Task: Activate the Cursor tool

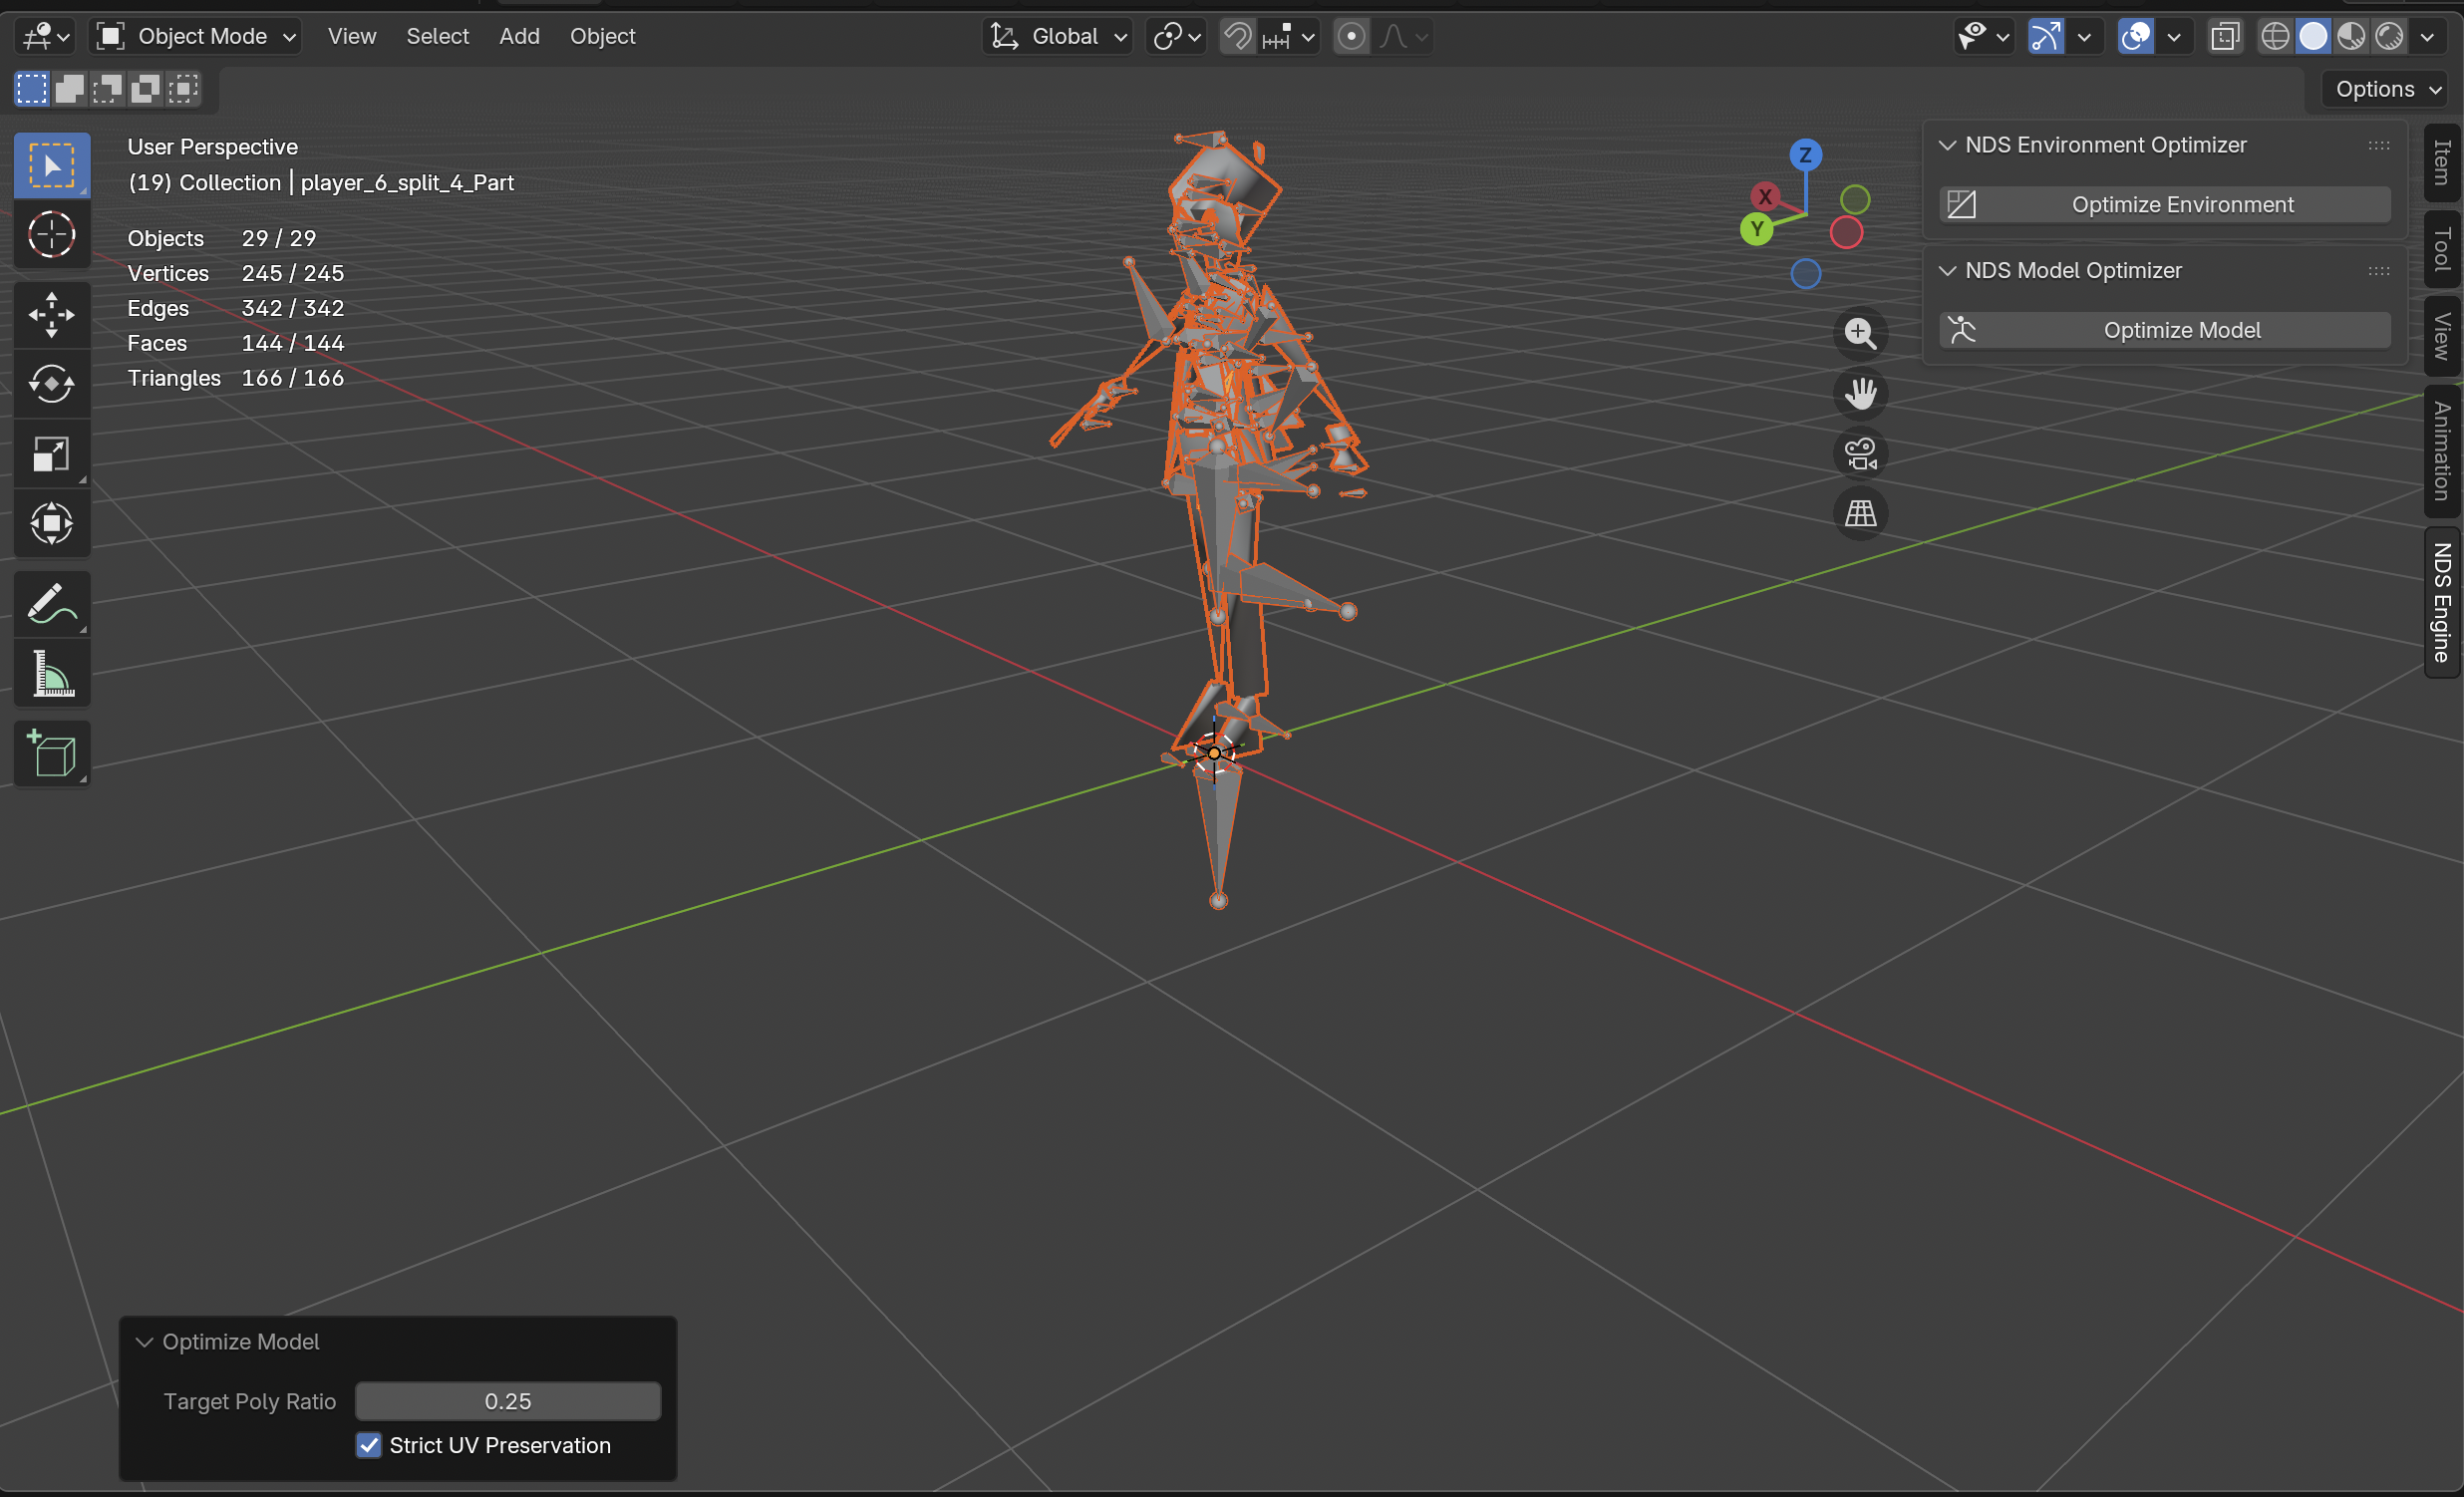Action: 52,235
